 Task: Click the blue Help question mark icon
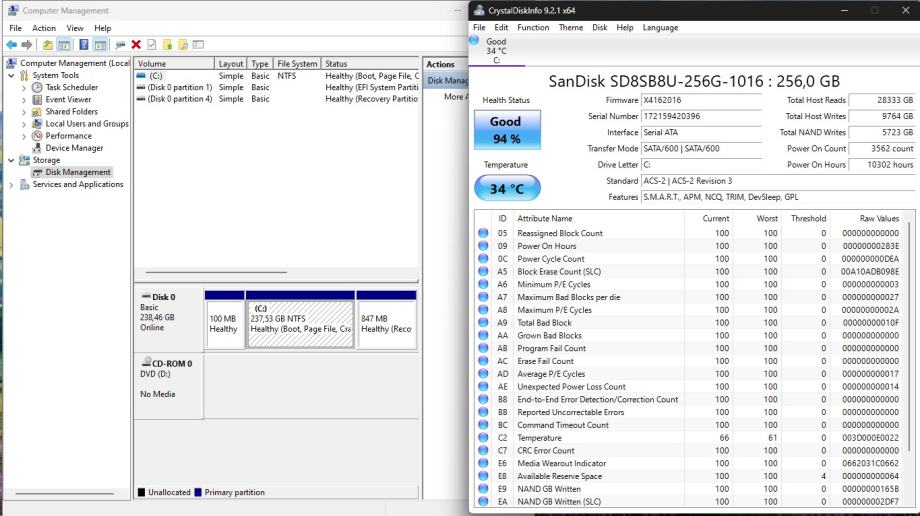pos(84,45)
